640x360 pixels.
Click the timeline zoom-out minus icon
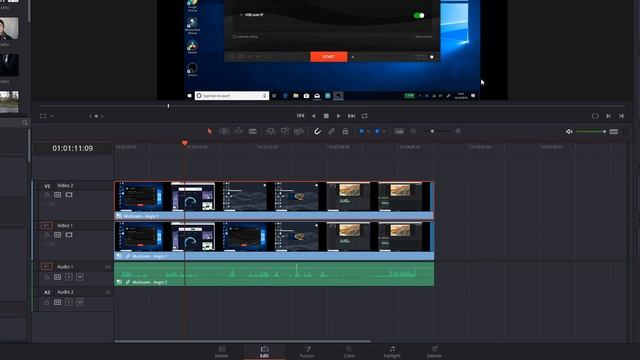[x=413, y=131]
